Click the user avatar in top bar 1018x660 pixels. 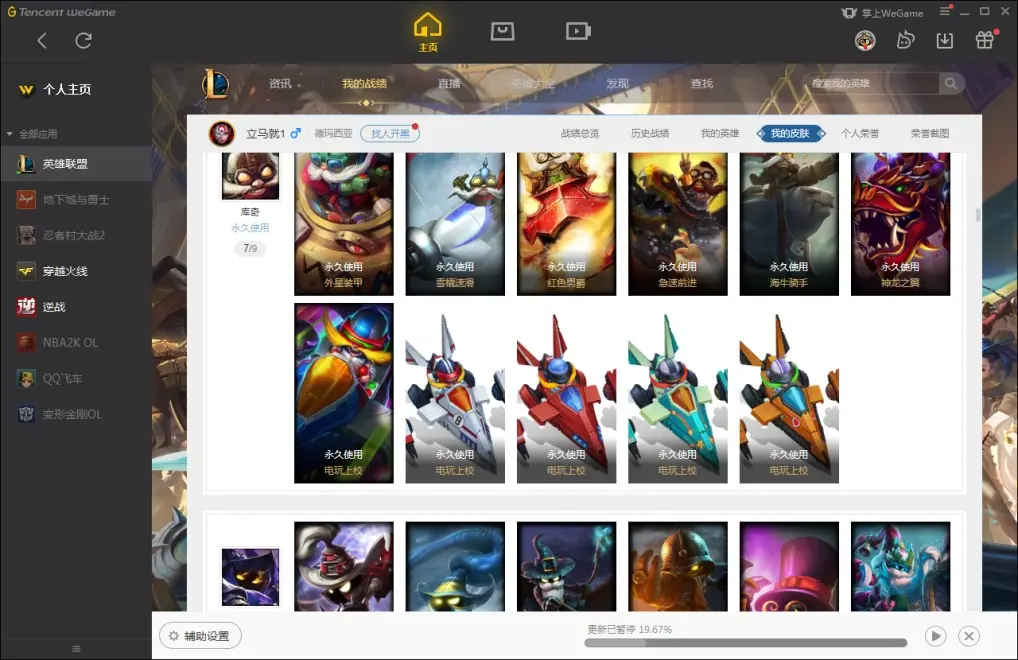(865, 41)
